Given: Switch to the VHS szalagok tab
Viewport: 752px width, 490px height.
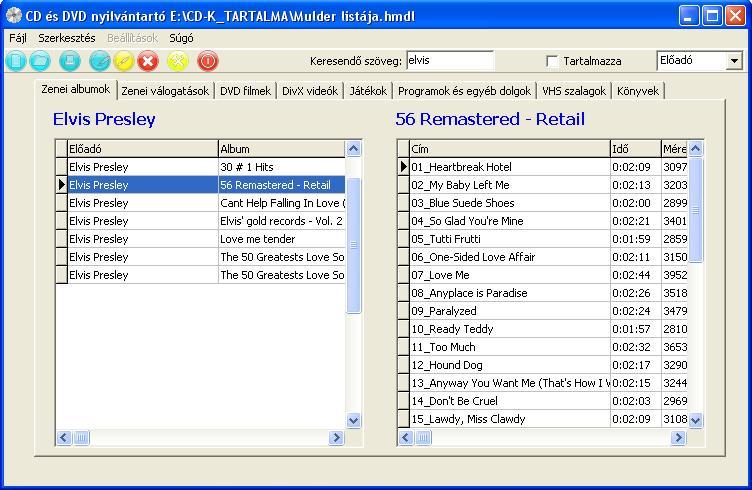Looking at the screenshot, I should pyautogui.click(x=574, y=91).
